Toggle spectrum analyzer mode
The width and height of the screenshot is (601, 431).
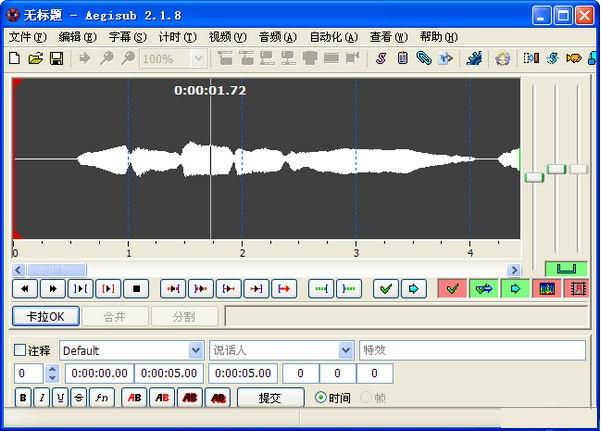click(547, 289)
